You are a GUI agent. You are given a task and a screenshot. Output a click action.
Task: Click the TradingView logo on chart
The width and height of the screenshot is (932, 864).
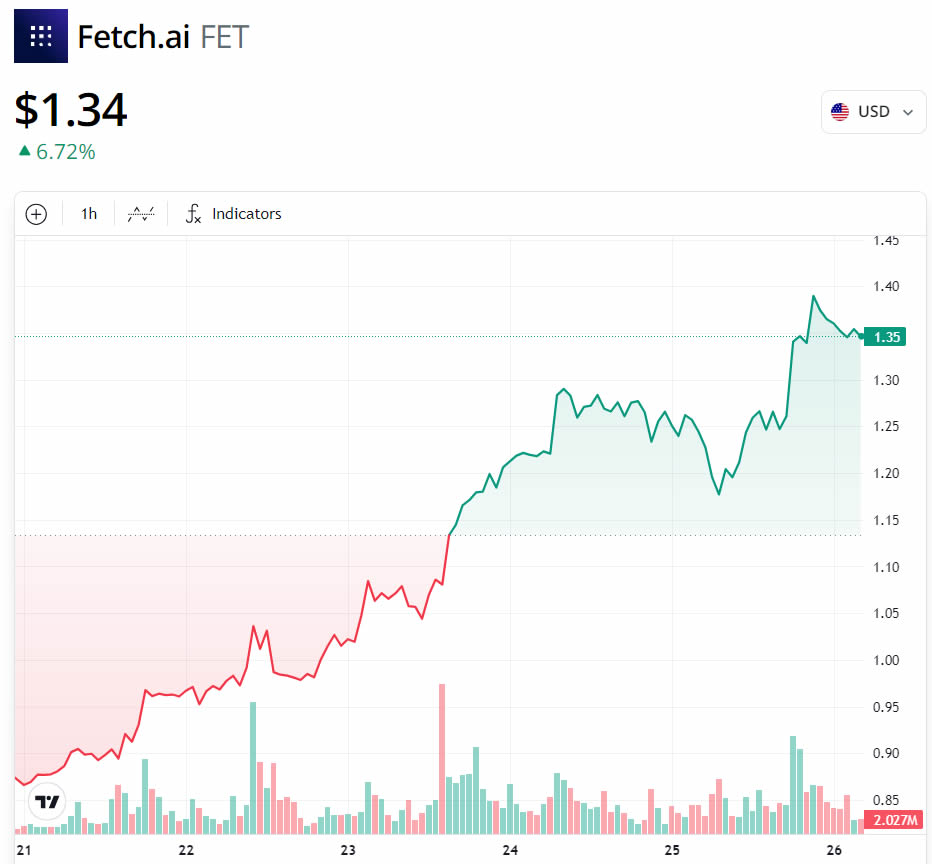click(47, 801)
